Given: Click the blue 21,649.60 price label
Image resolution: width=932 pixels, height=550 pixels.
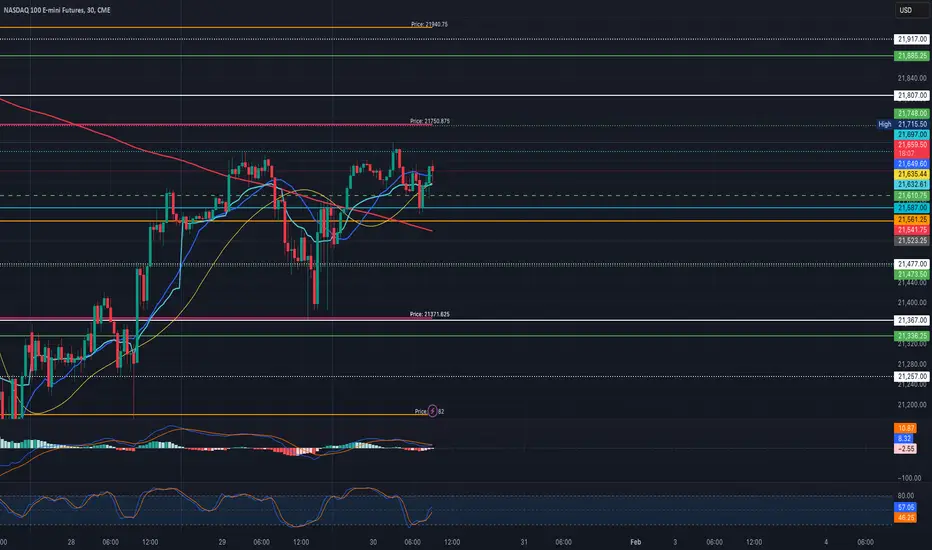Looking at the screenshot, I should point(912,164).
